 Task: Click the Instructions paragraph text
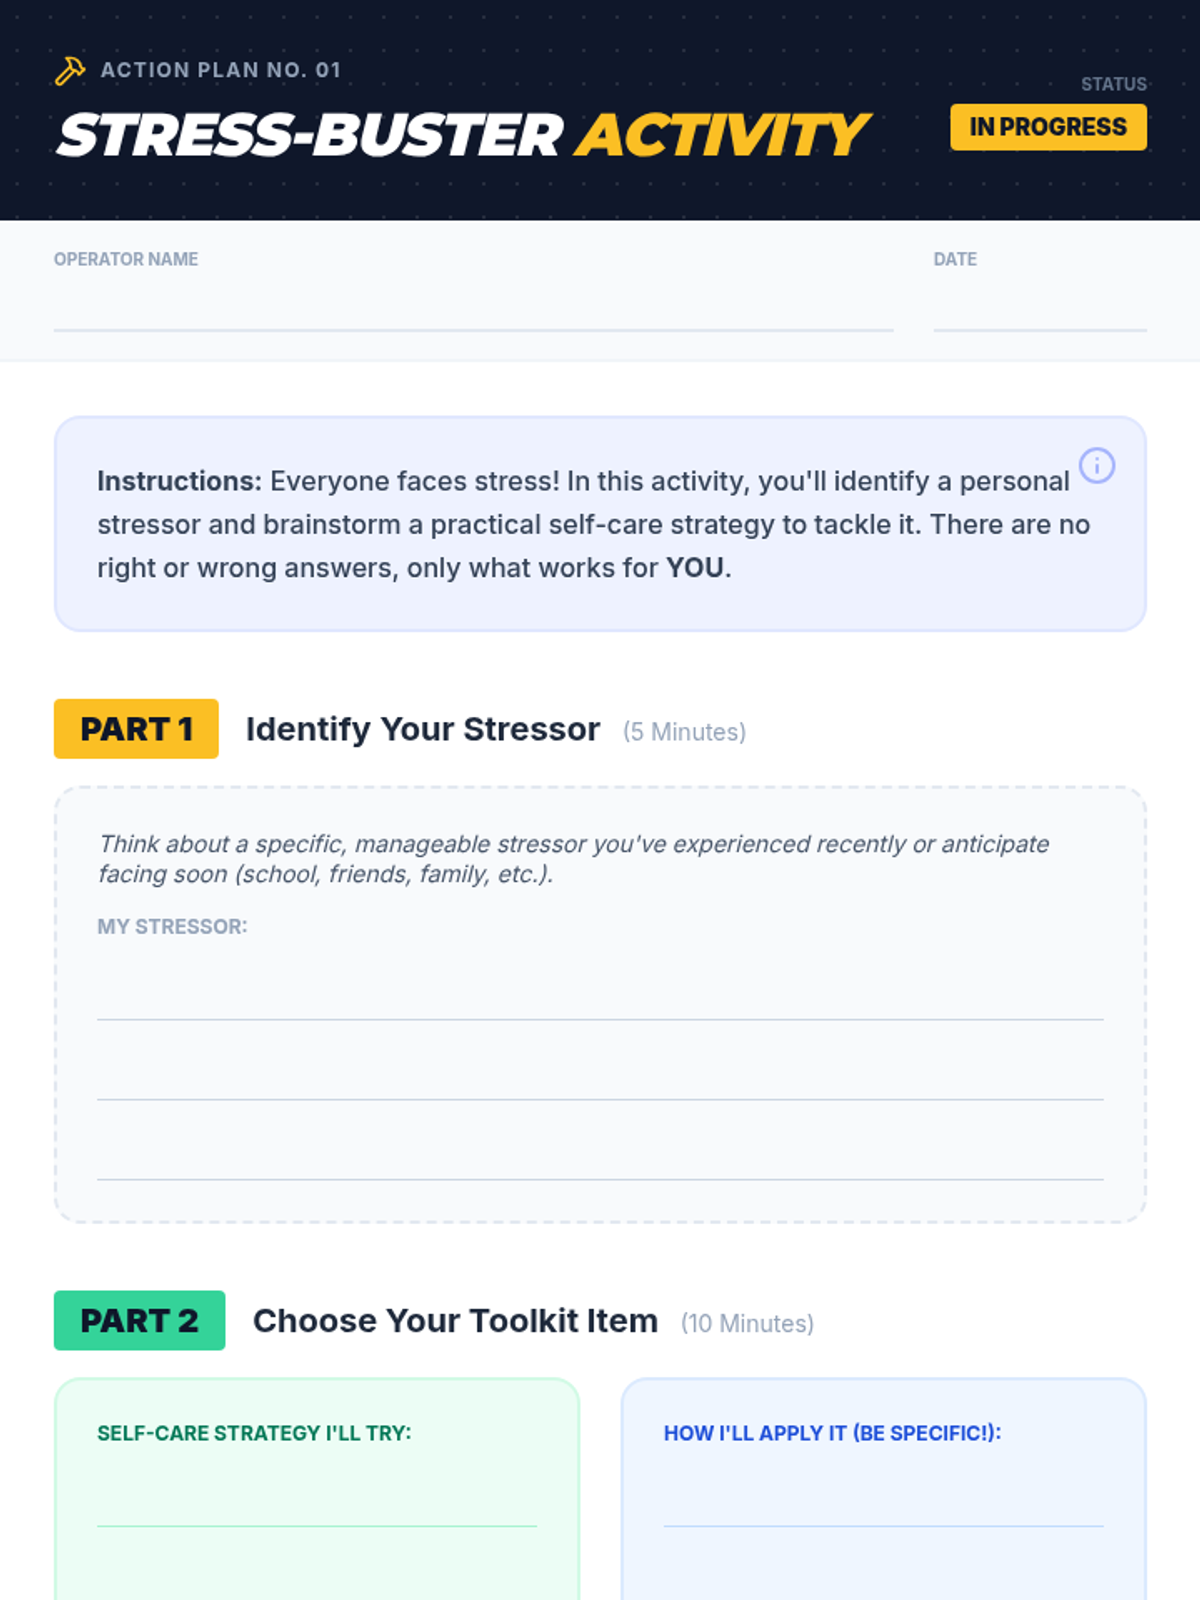pos(594,524)
